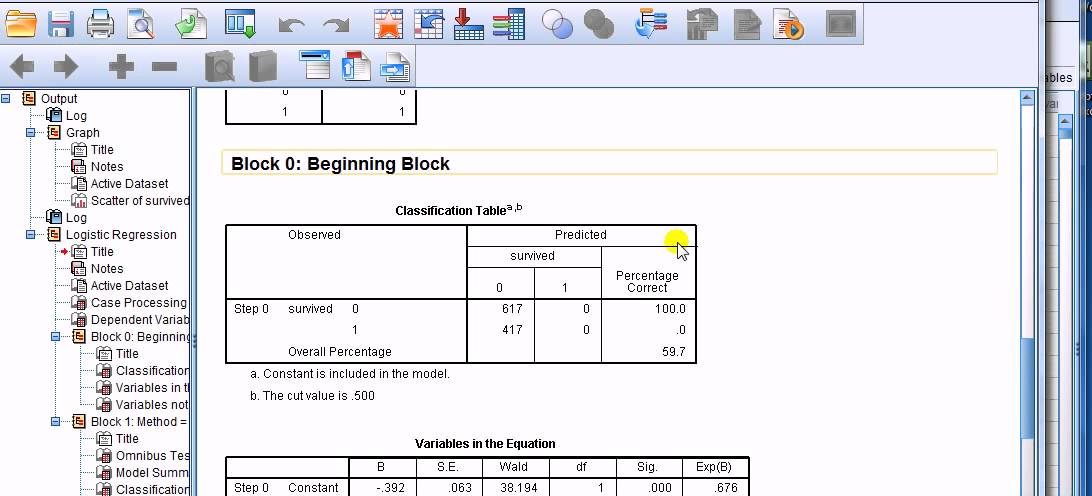Click the Show items book with magnifier icon
The height and width of the screenshot is (496, 1092).
pyautogui.click(x=220, y=67)
